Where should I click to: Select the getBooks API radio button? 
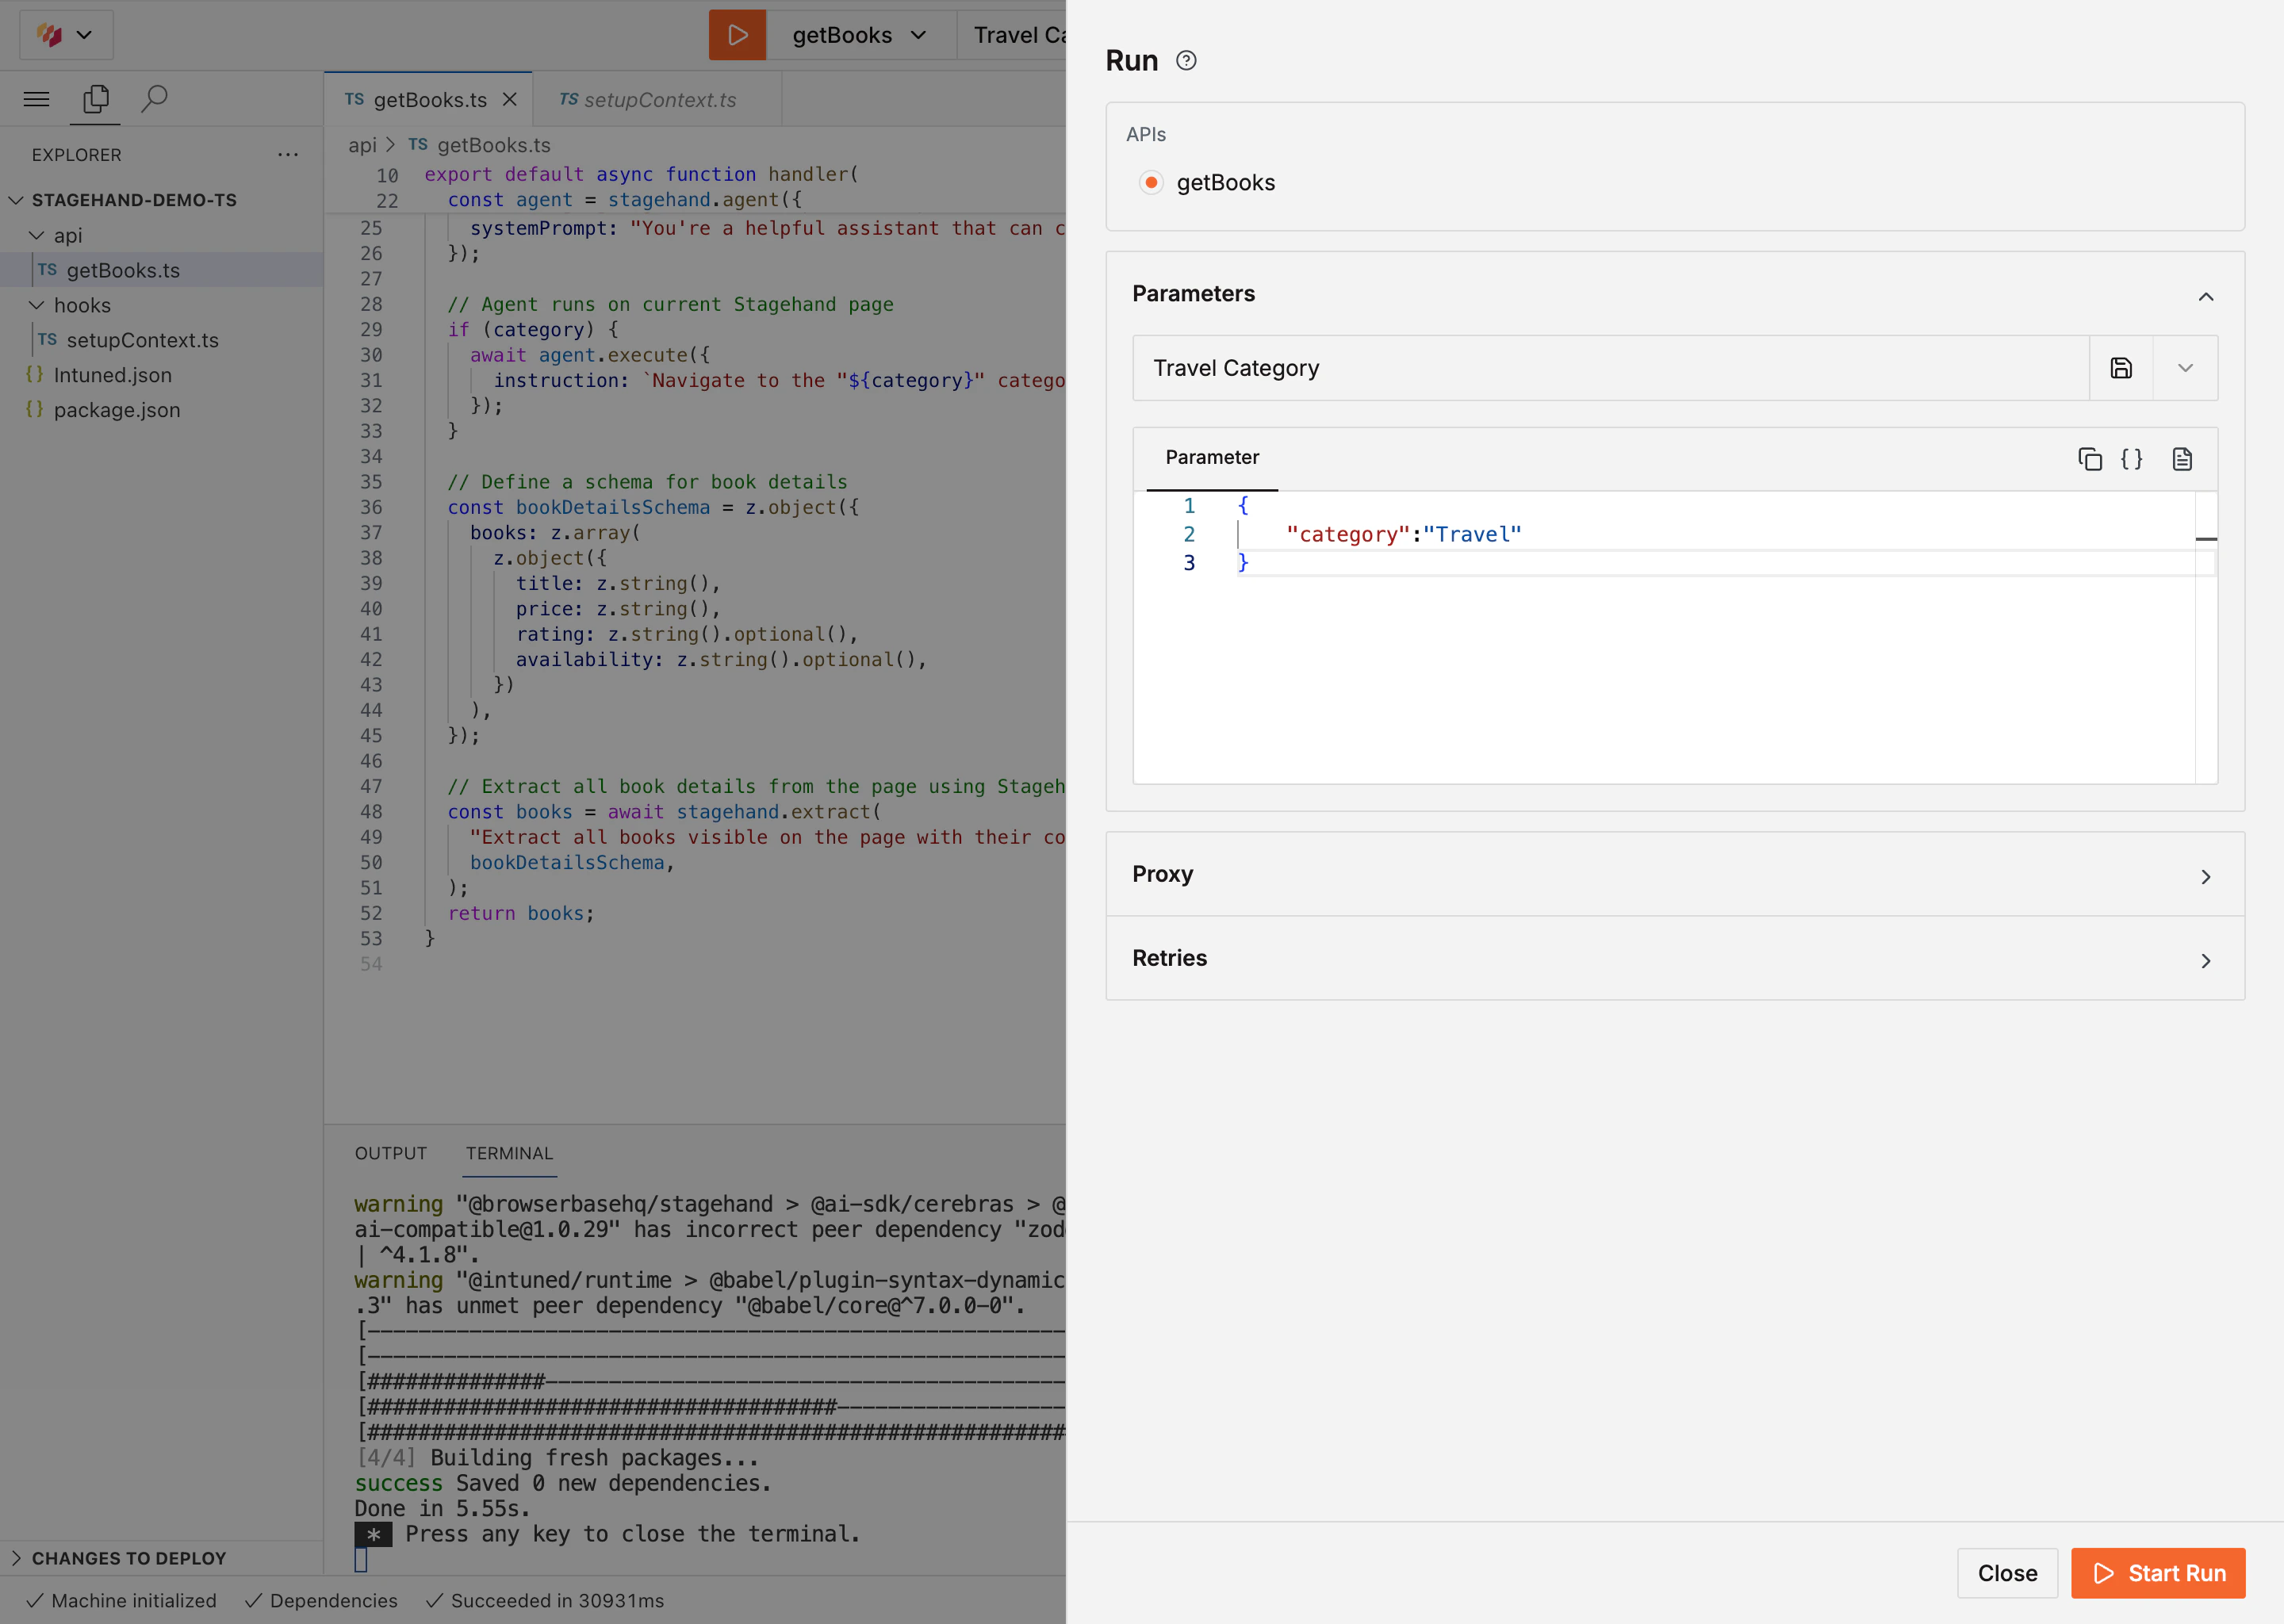pyautogui.click(x=1151, y=182)
